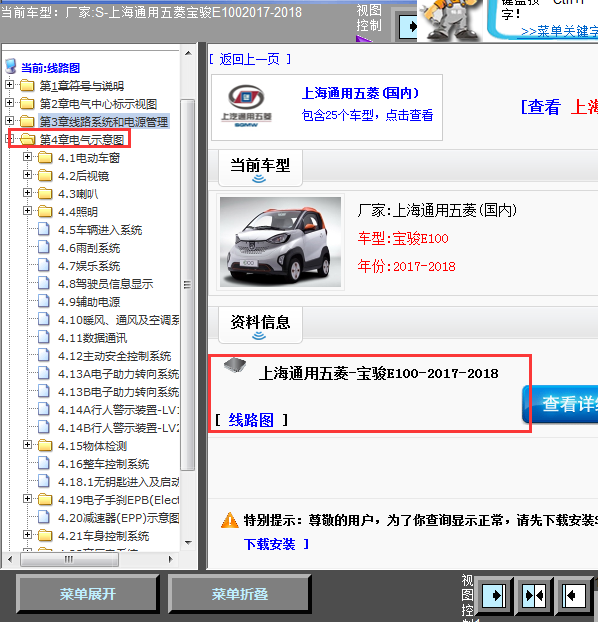Open 4.13B电子助力转向系统 diagram
The height and width of the screenshot is (622, 598).
[118, 392]
